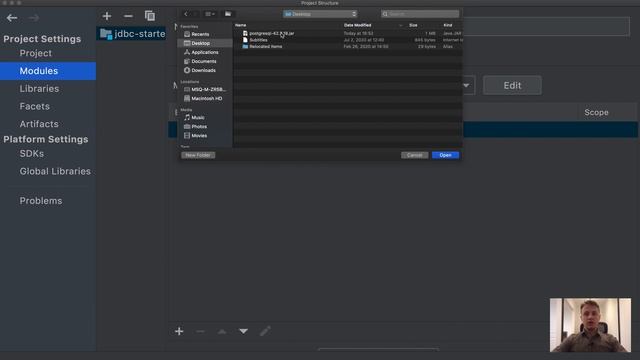This screenshot has width=640, height=360.
Task: Open Global Libraries settings
Action: tap(55, 171)
